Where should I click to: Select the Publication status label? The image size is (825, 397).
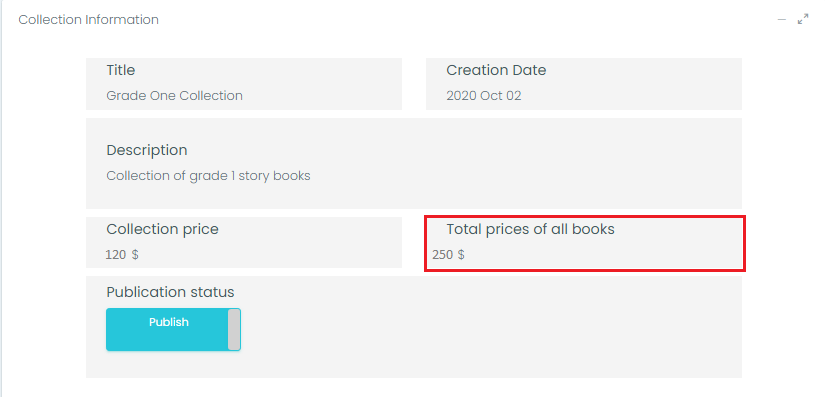tap(170, 292)
